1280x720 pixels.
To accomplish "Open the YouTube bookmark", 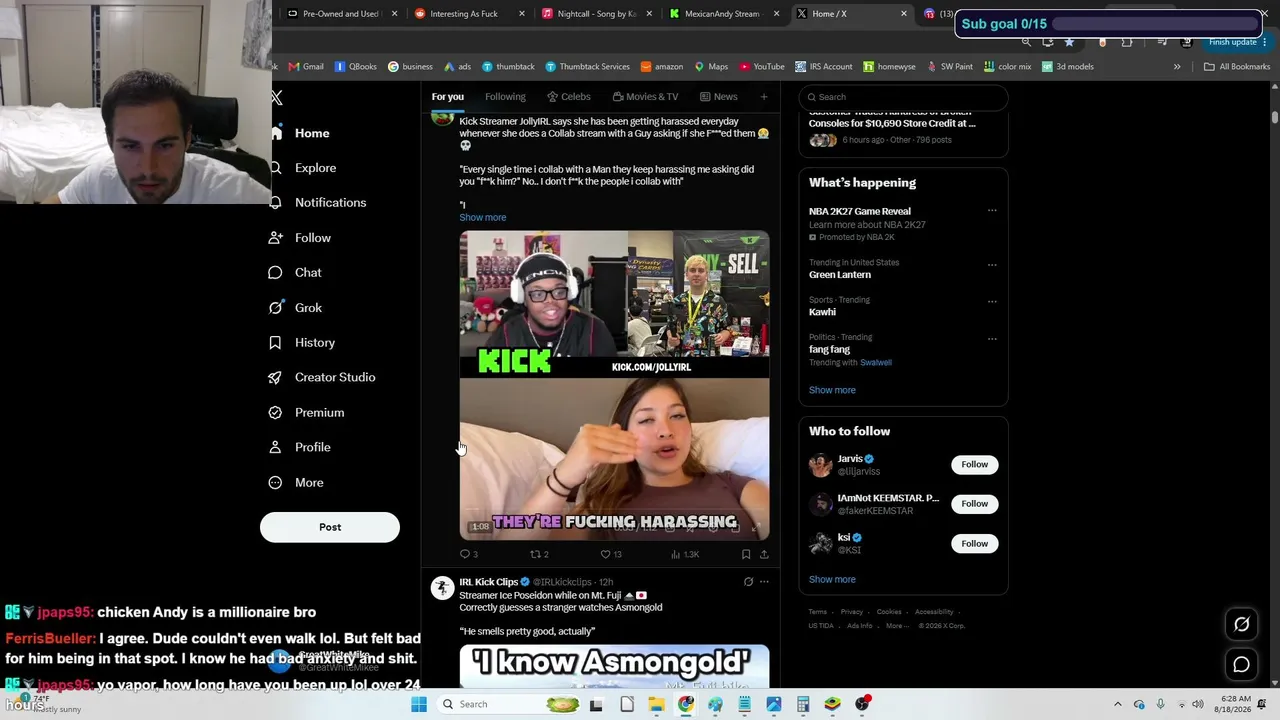I will (x=762, y=67).
